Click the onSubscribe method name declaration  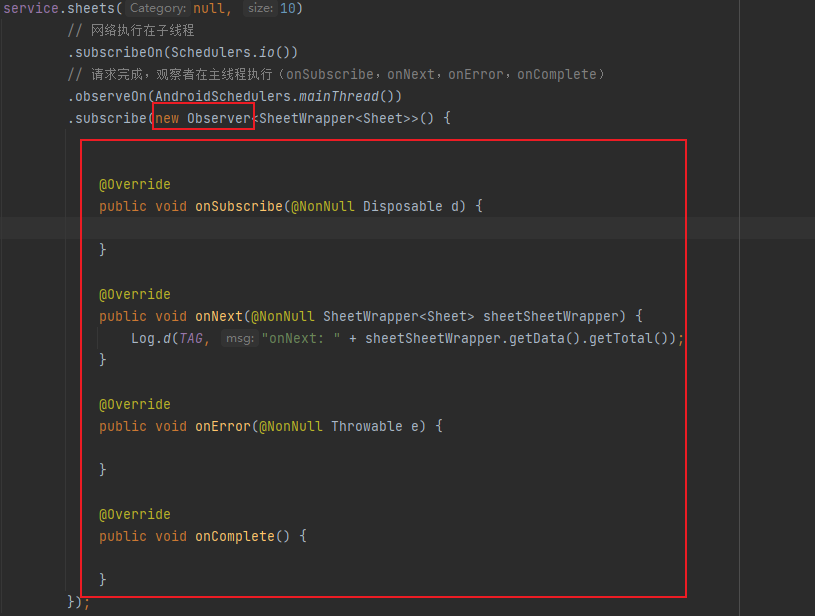(x=238, y=206)
